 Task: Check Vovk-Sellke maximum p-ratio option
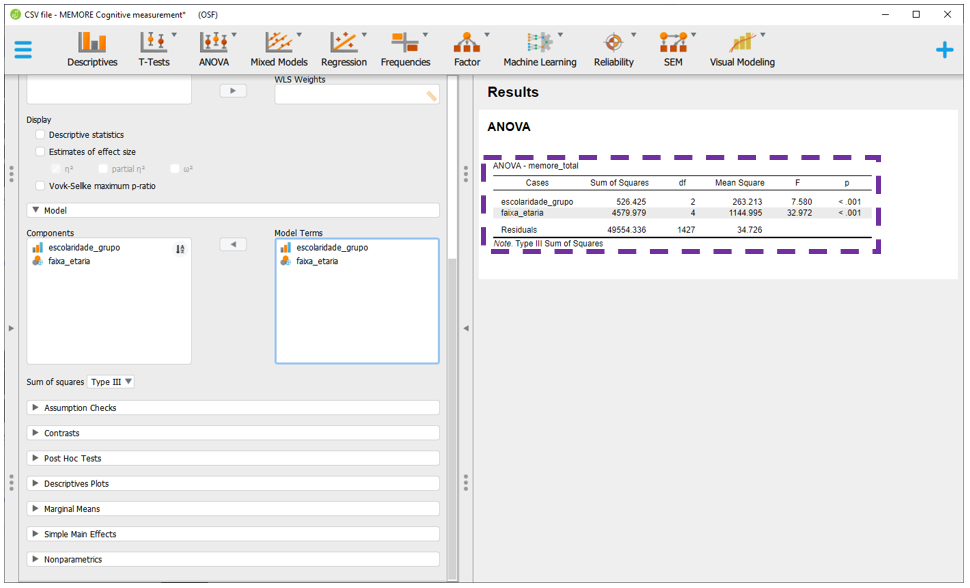40,186
